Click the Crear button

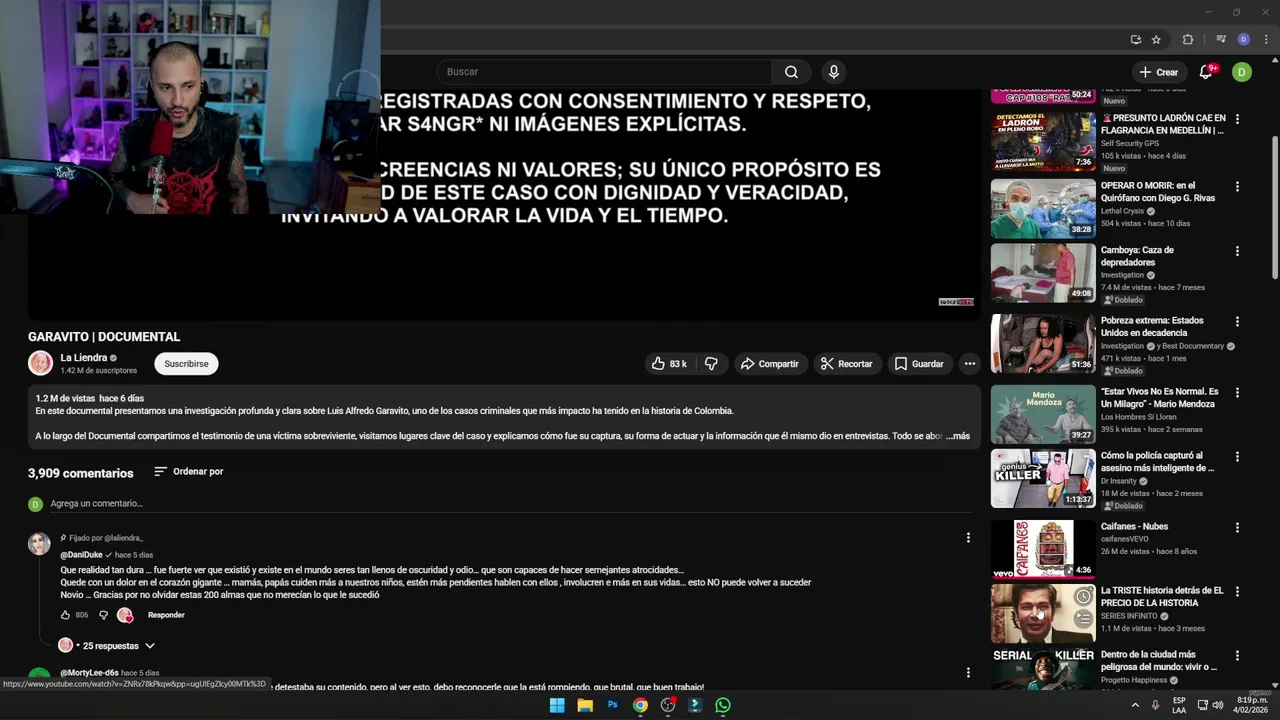pyautogui.click(x=1159, y=72)
